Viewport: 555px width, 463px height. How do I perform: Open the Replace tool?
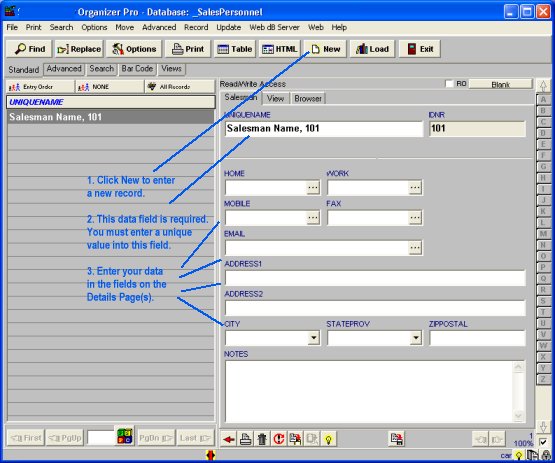tap(79, 49)
